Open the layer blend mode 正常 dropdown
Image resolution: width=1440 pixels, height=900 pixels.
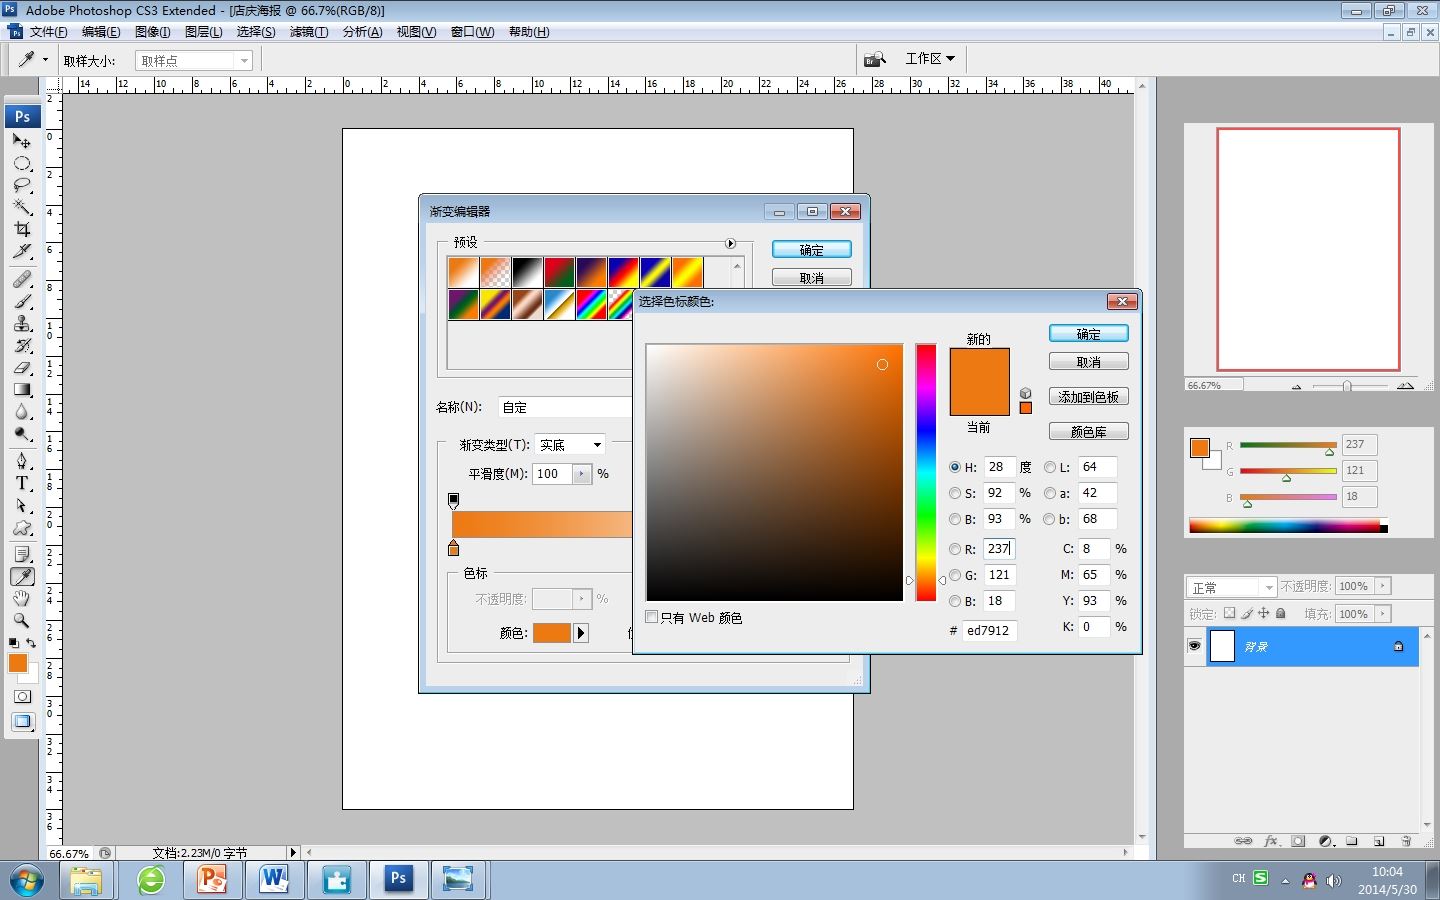(x=1231, y=587)
